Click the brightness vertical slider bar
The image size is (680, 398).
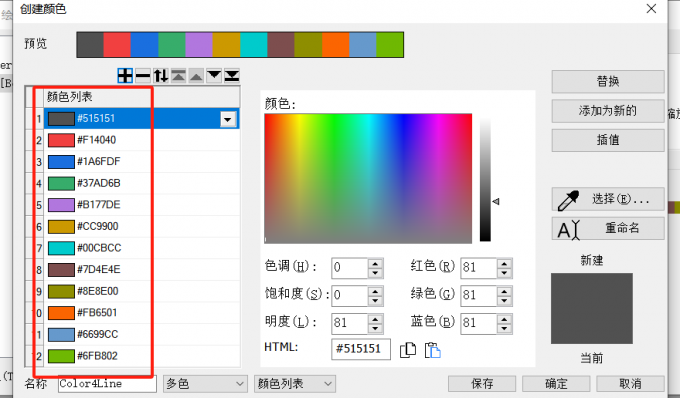tap(485, 178)
